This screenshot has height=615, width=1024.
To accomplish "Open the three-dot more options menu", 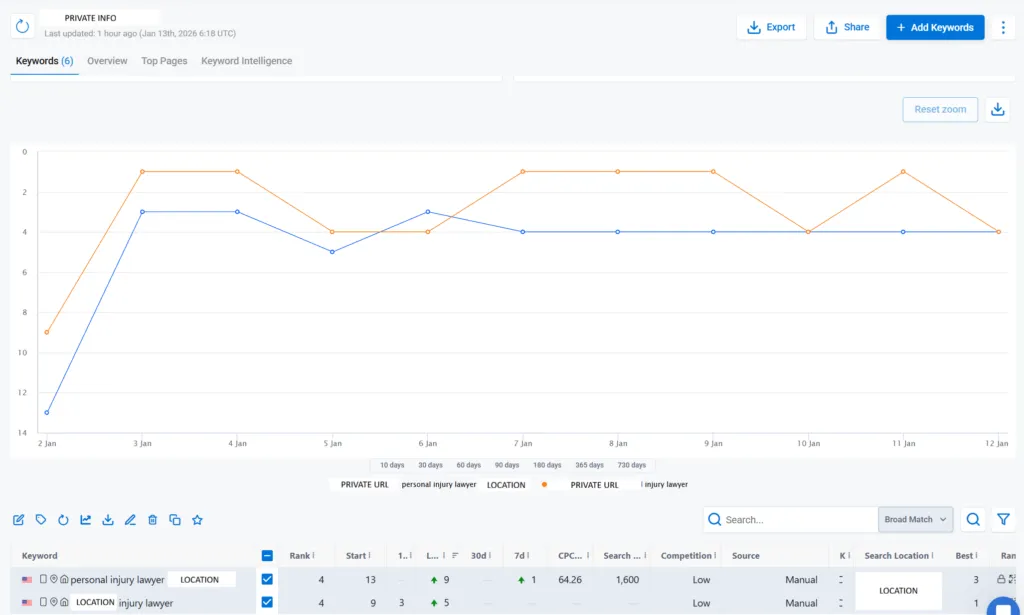I will pos(1003,27).
